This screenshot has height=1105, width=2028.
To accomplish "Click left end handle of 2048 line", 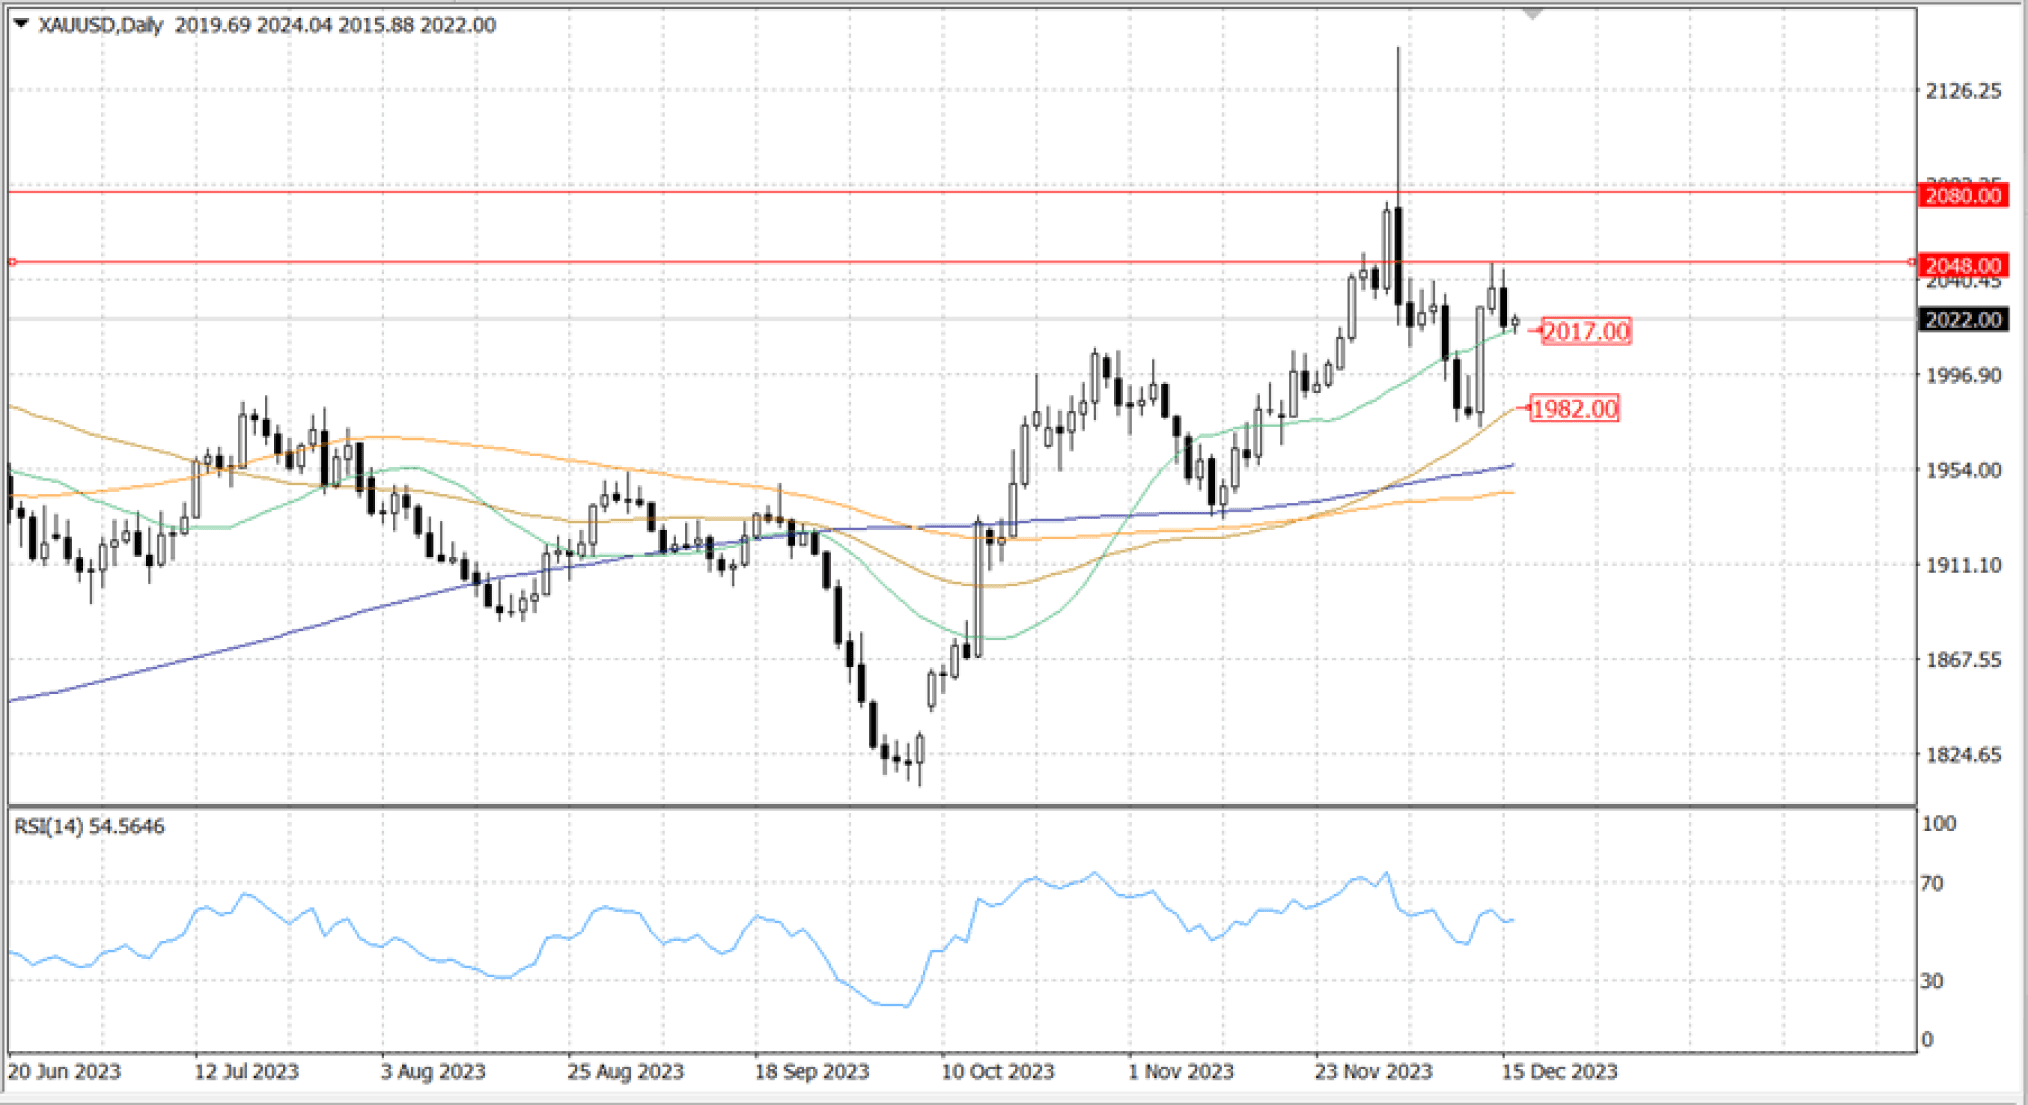I will tap(12, 262).
